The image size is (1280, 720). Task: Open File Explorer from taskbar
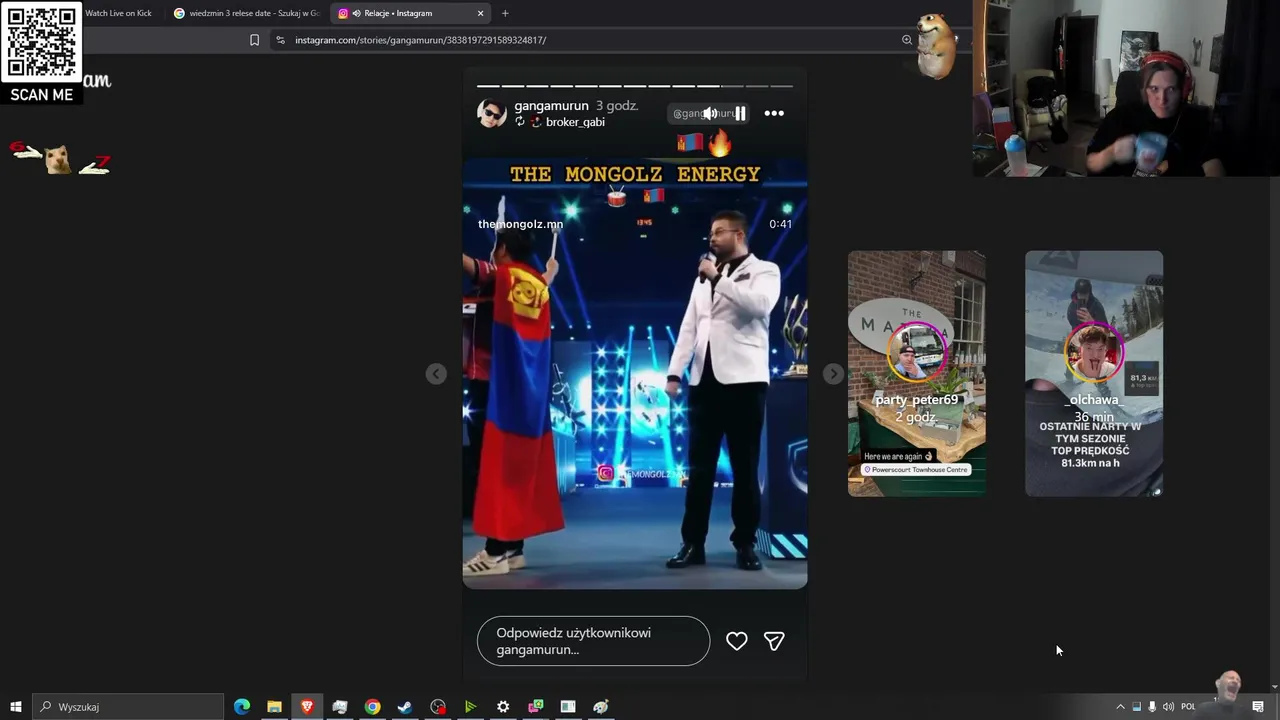click(x=274, y=707)
